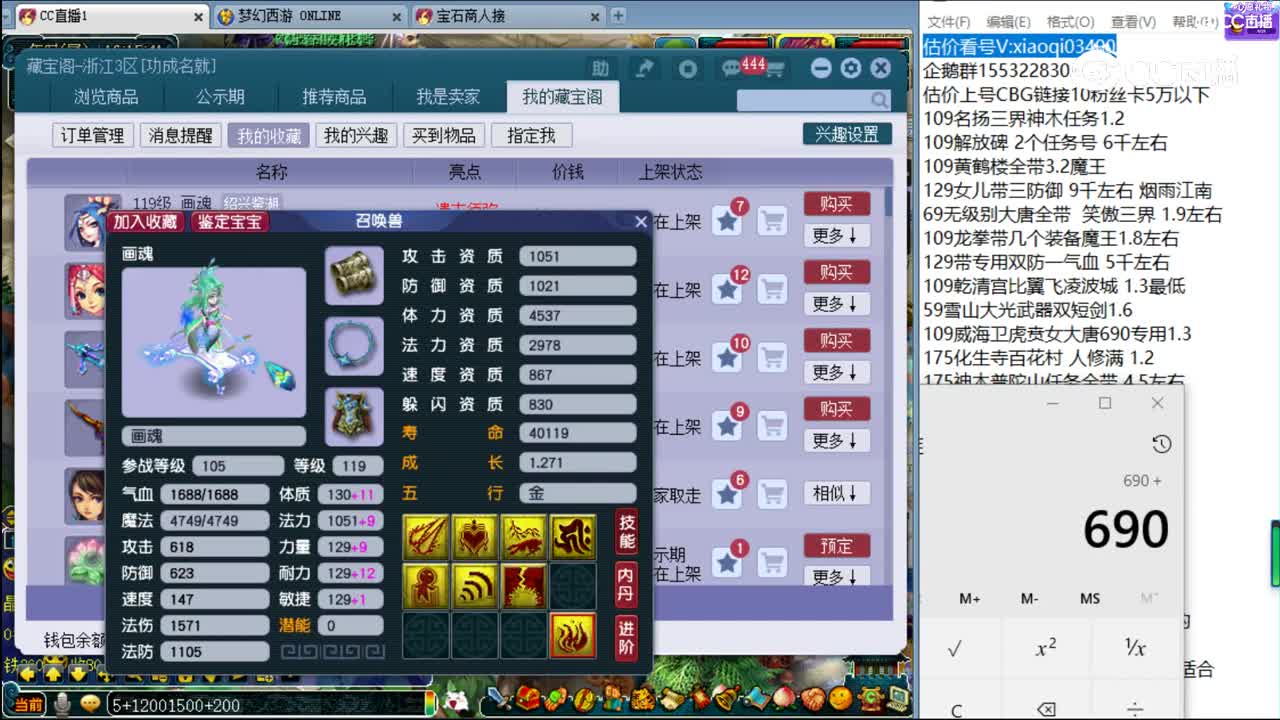This screenshot has height=720, width=1280.
Task: Switch to 推荐商品 tab
Action: [334, 97]
